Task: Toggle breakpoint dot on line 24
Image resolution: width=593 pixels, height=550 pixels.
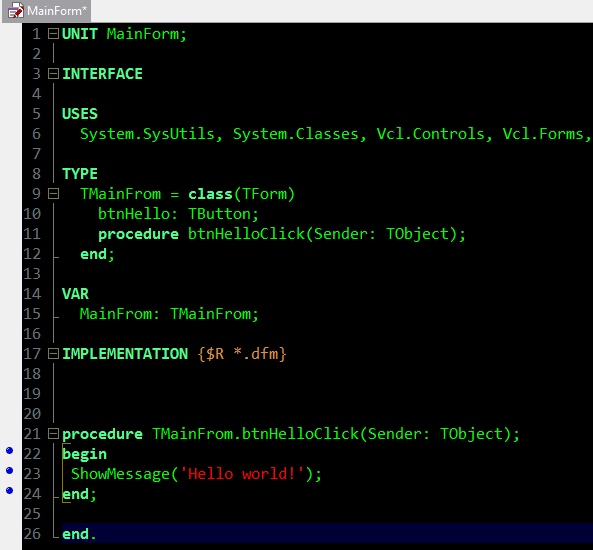Action: (x=9, y=490)
